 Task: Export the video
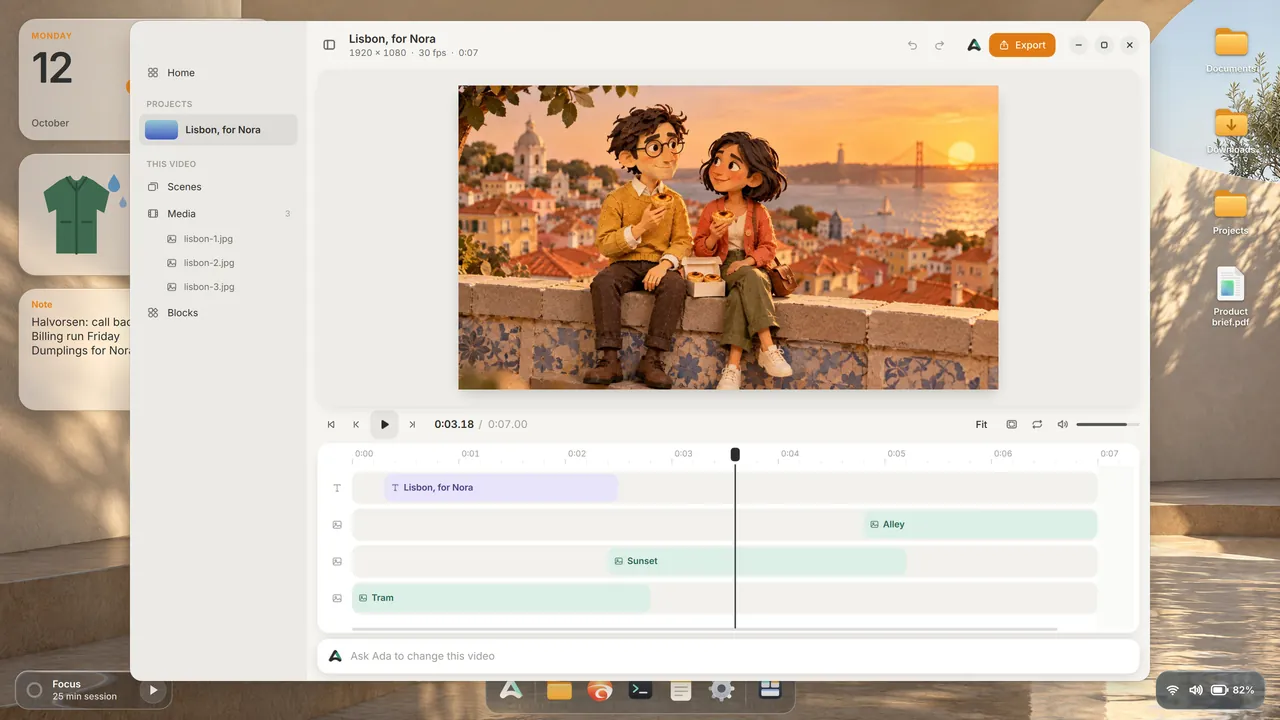click(x=1022, y=45)
